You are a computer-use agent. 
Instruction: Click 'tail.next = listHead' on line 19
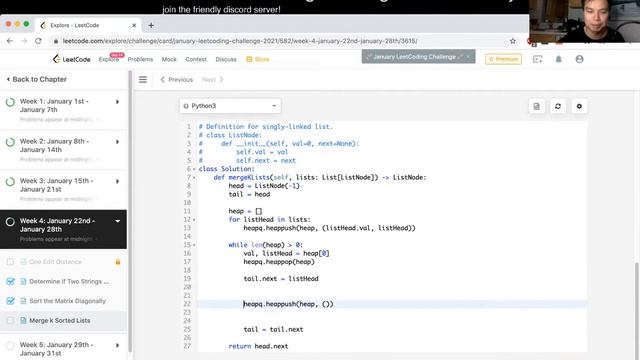click(x=281, y=279)
